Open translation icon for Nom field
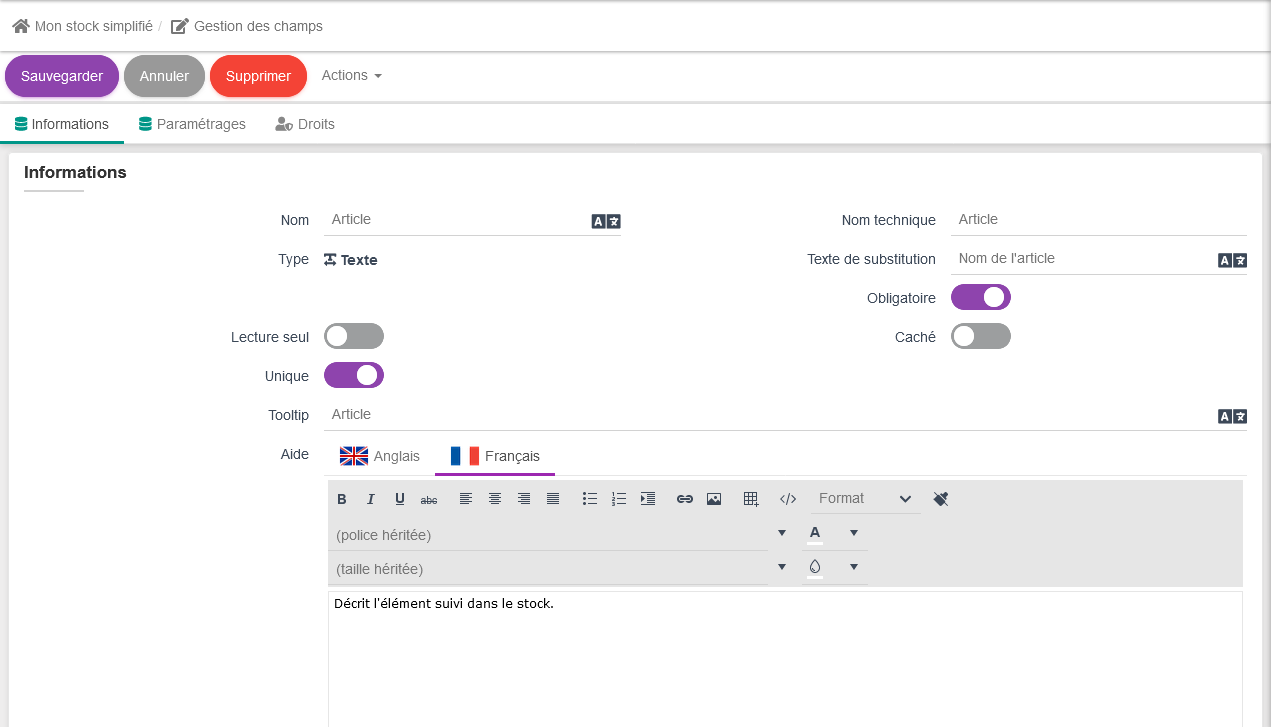This screenshot has height=727, width=1271. click(x=606, y=222)
